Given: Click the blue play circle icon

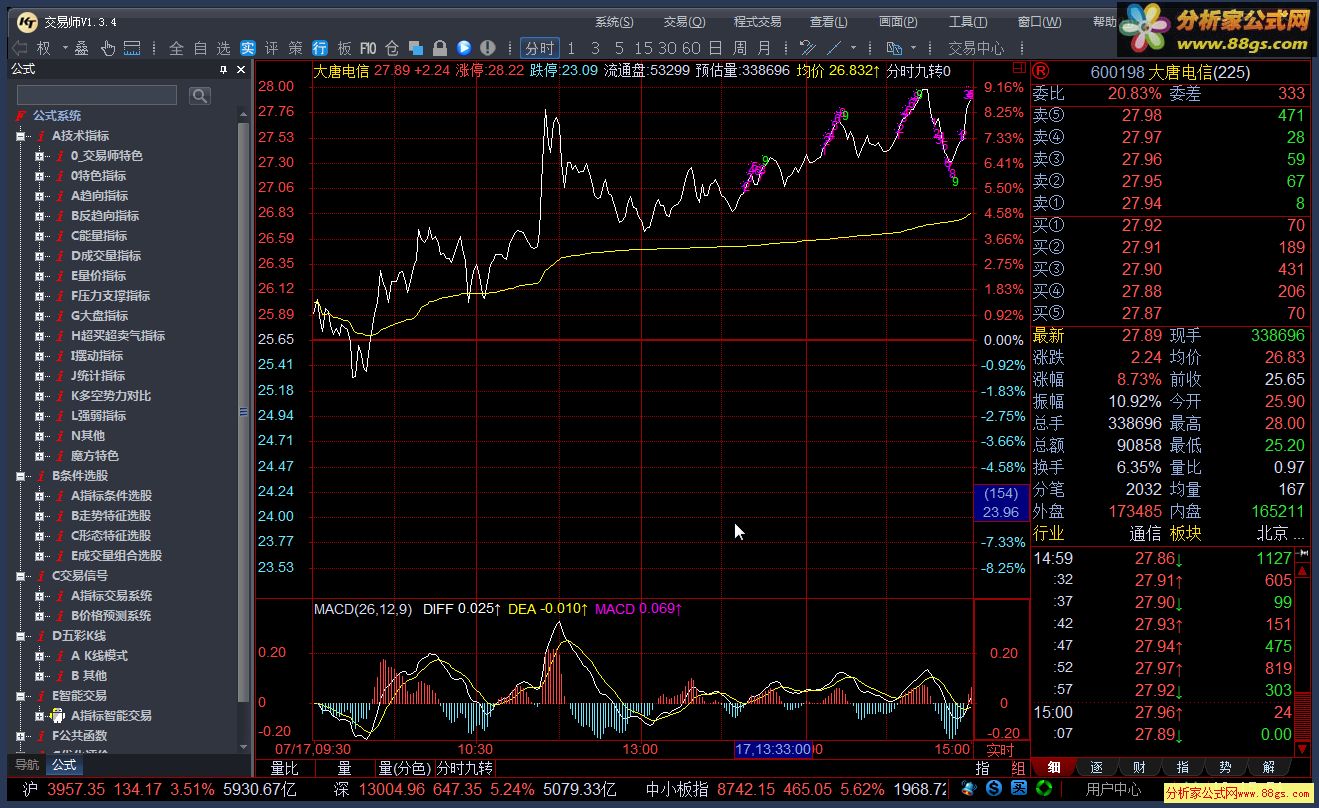Looking at the screenshot, I should 464,48.
